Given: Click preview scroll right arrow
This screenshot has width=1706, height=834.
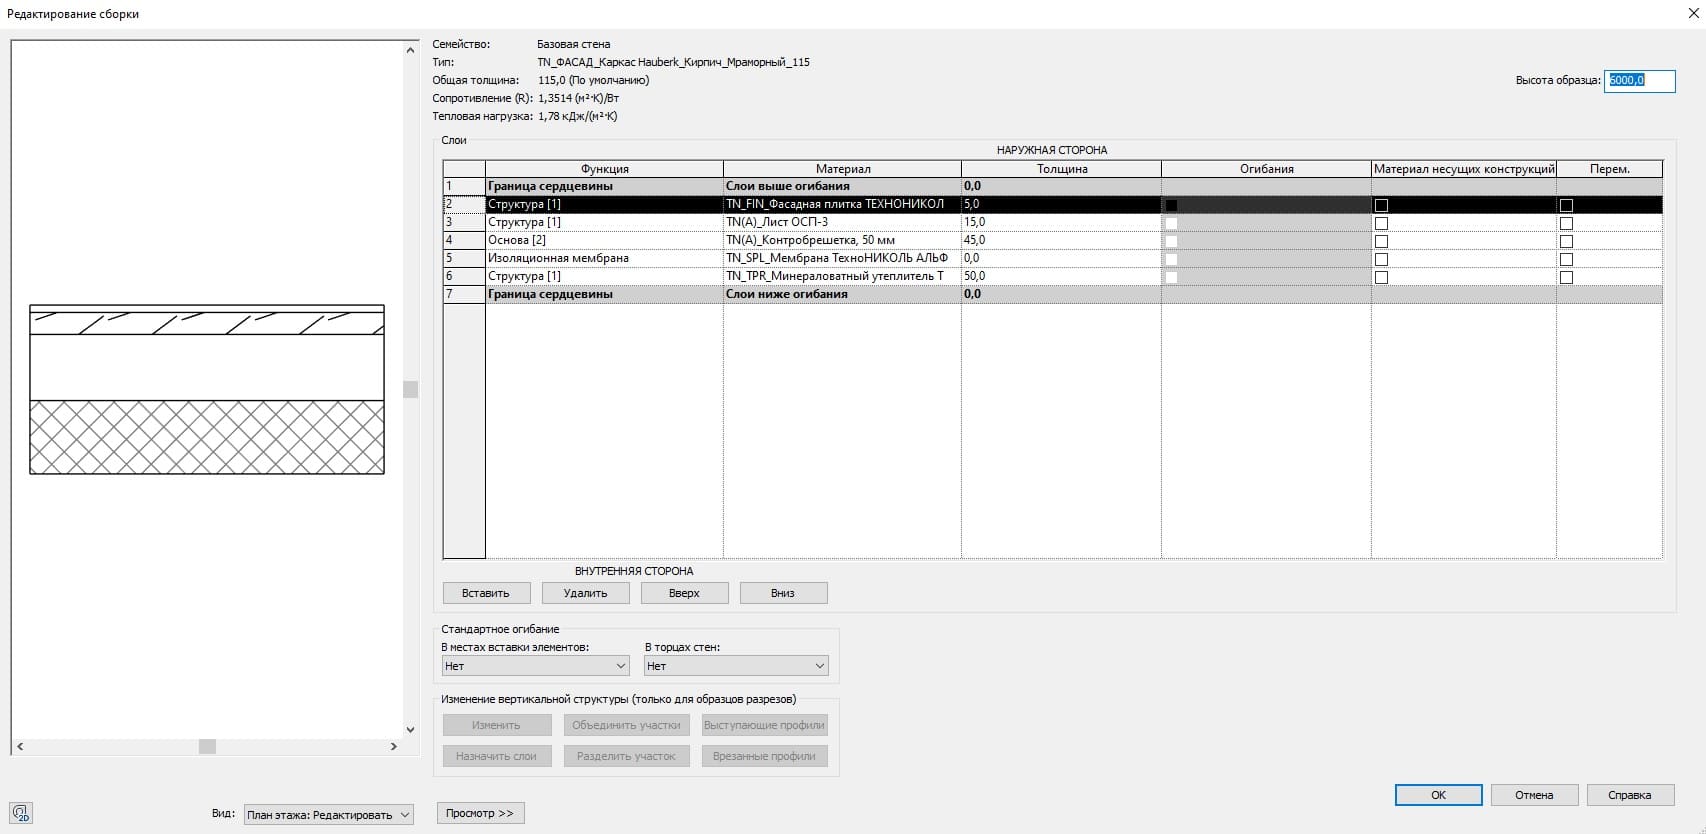Looking at the screenshot, I should [393, 746].
